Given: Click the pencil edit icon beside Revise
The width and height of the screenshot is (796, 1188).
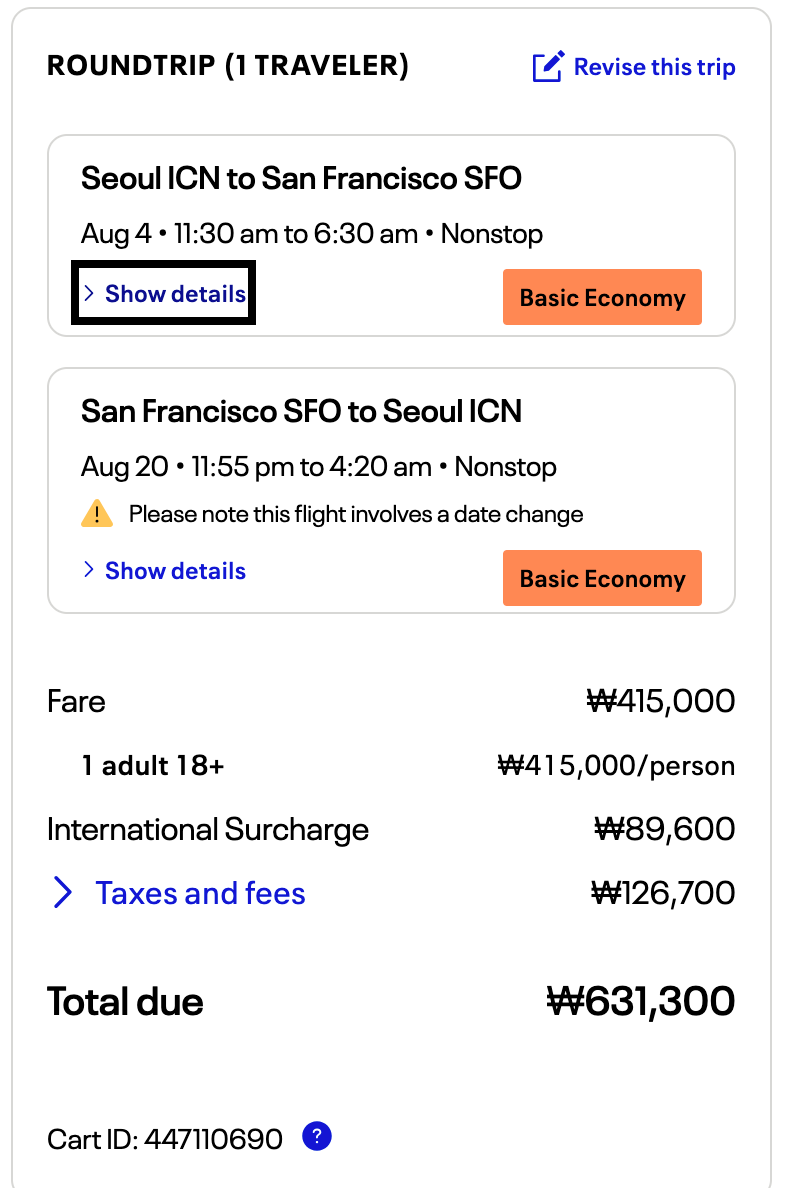Looking at the screenshot, I should pyautogui.click(x=548, y=67).
